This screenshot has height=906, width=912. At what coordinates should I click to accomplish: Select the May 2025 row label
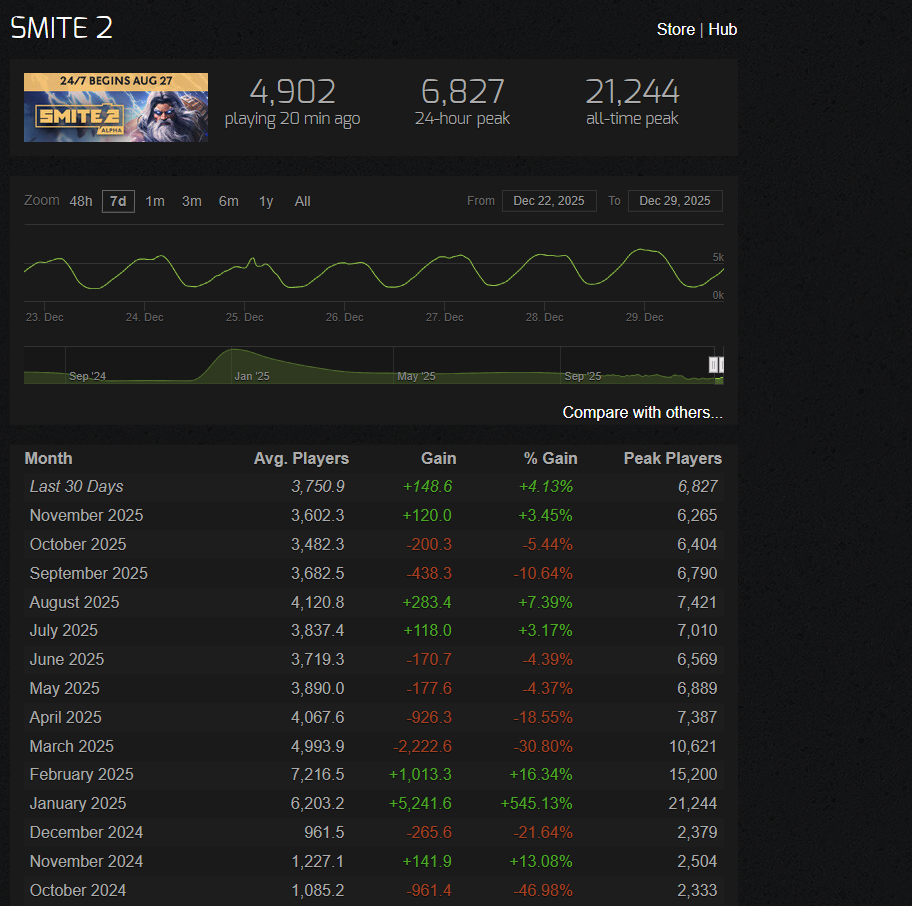click(x=64, y=689)
